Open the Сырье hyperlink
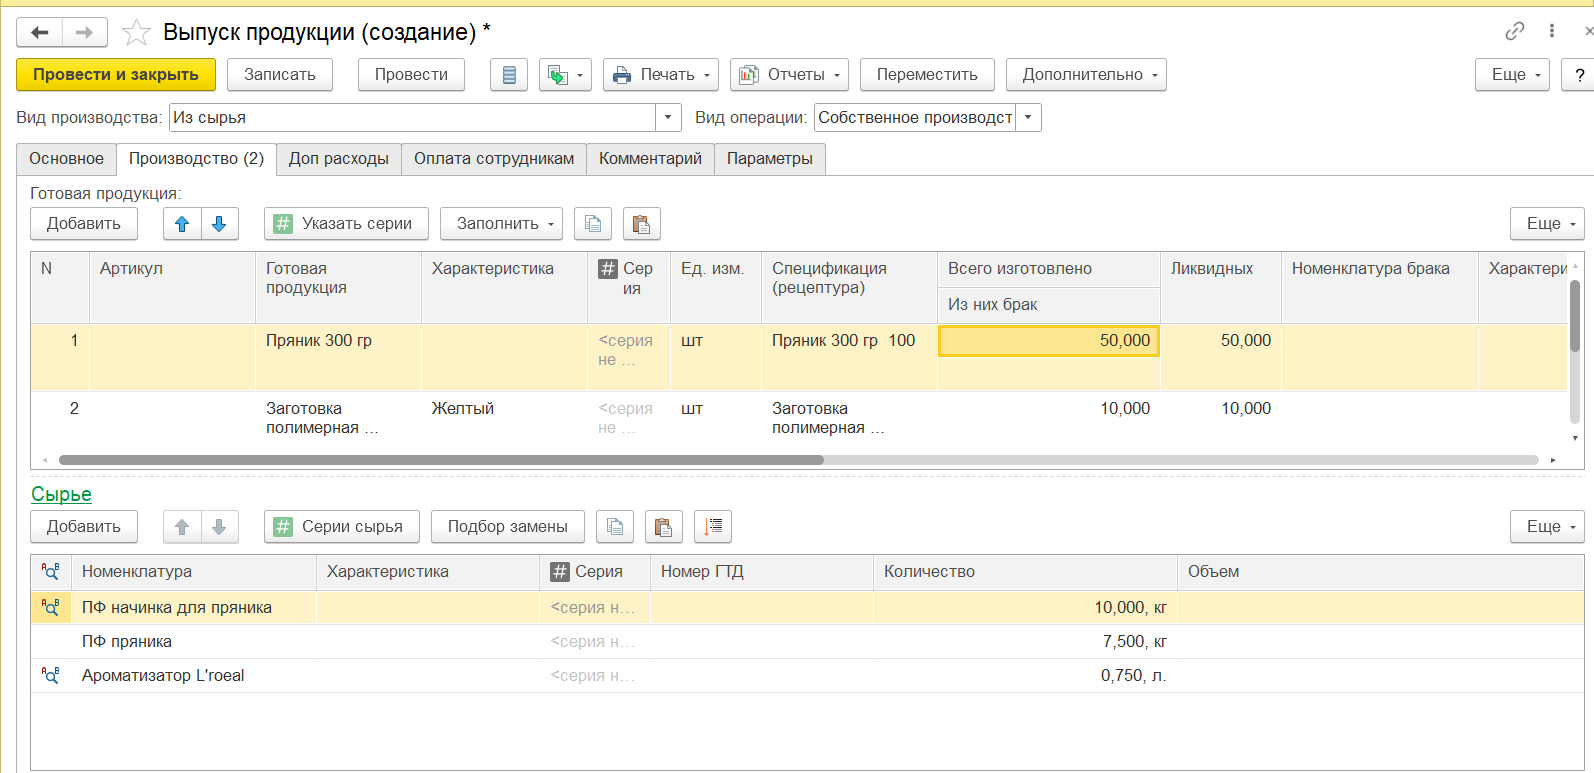 tap(61, 494)
